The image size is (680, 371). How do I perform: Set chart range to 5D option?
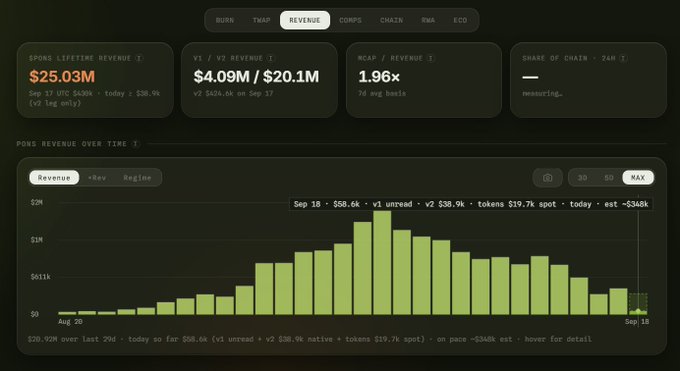pyautogui.click(x=609, y=178)
